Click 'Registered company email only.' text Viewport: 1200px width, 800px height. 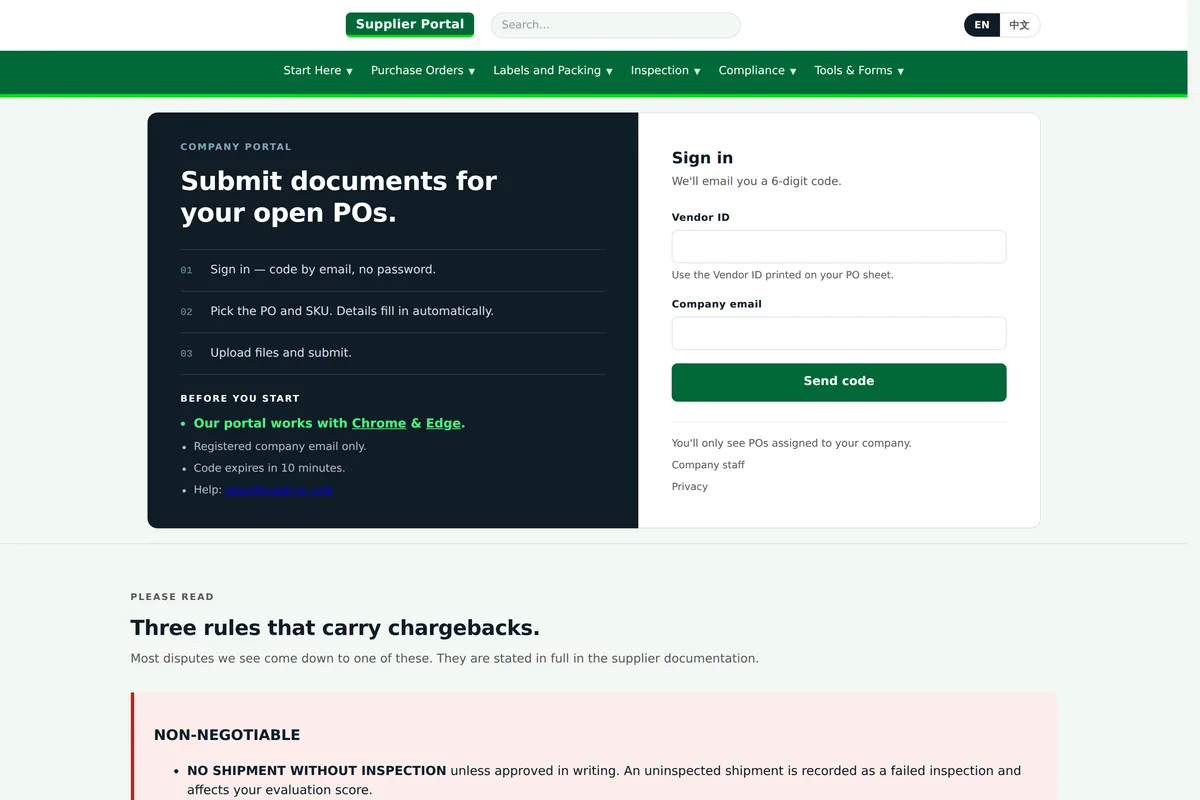pos(280,446)
